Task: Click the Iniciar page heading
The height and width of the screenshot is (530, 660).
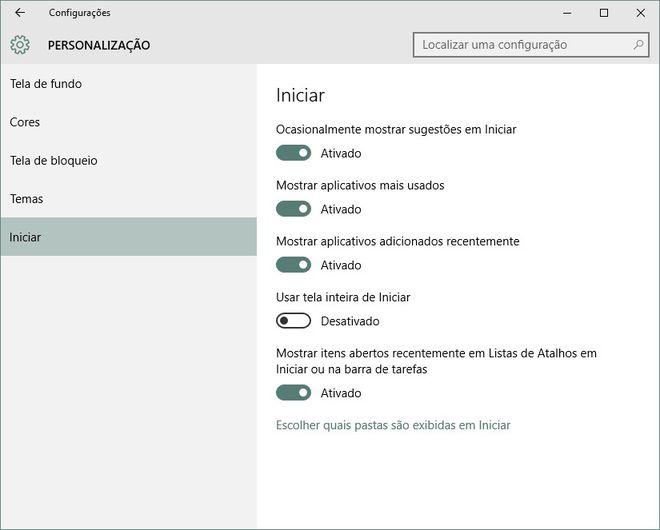Action: point(300,95)
